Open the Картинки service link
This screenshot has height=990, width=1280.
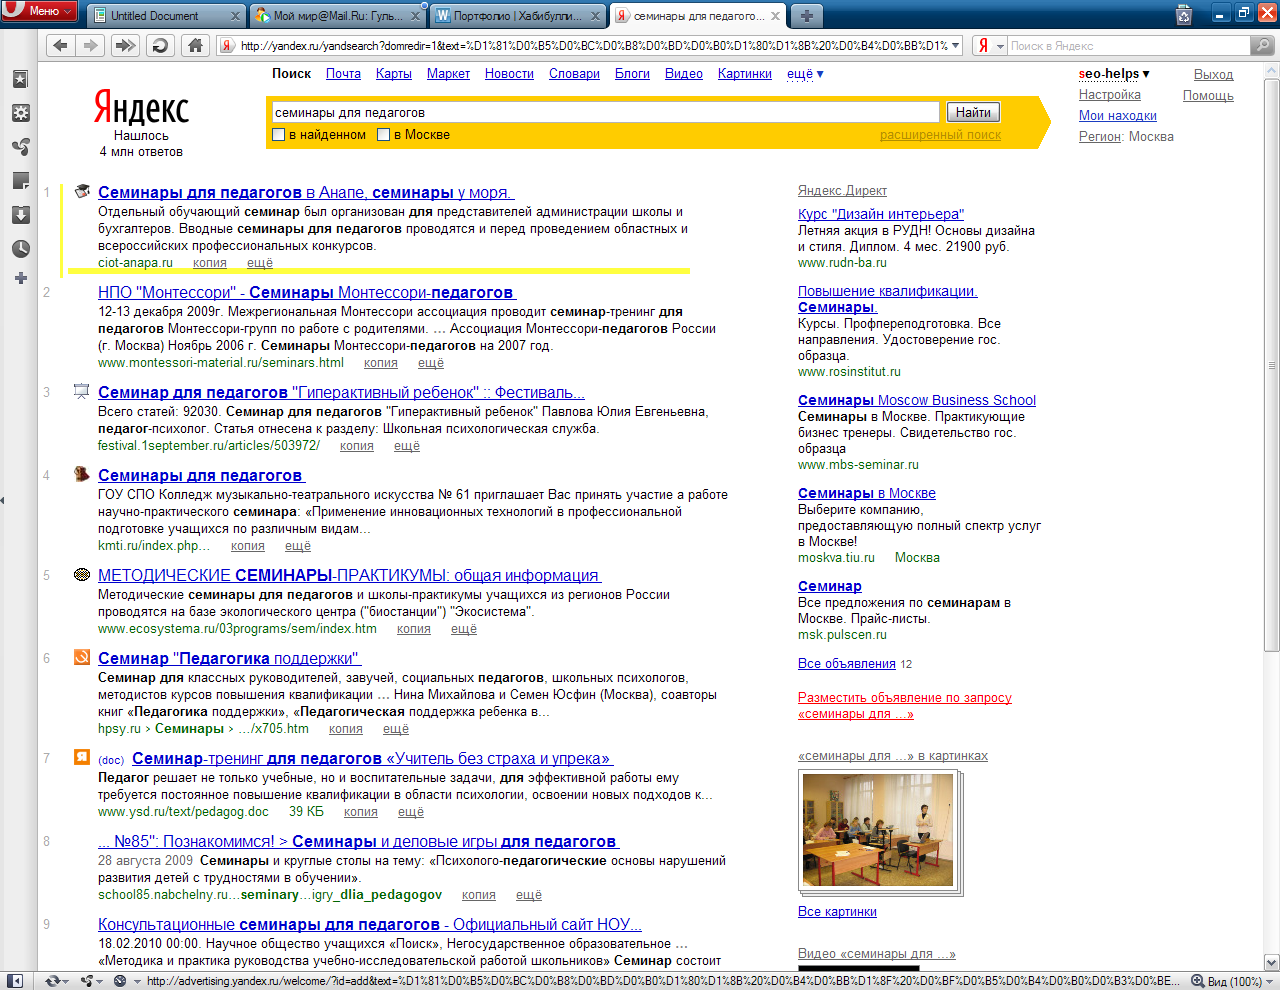pyautogui.click(x=745, y=74)
